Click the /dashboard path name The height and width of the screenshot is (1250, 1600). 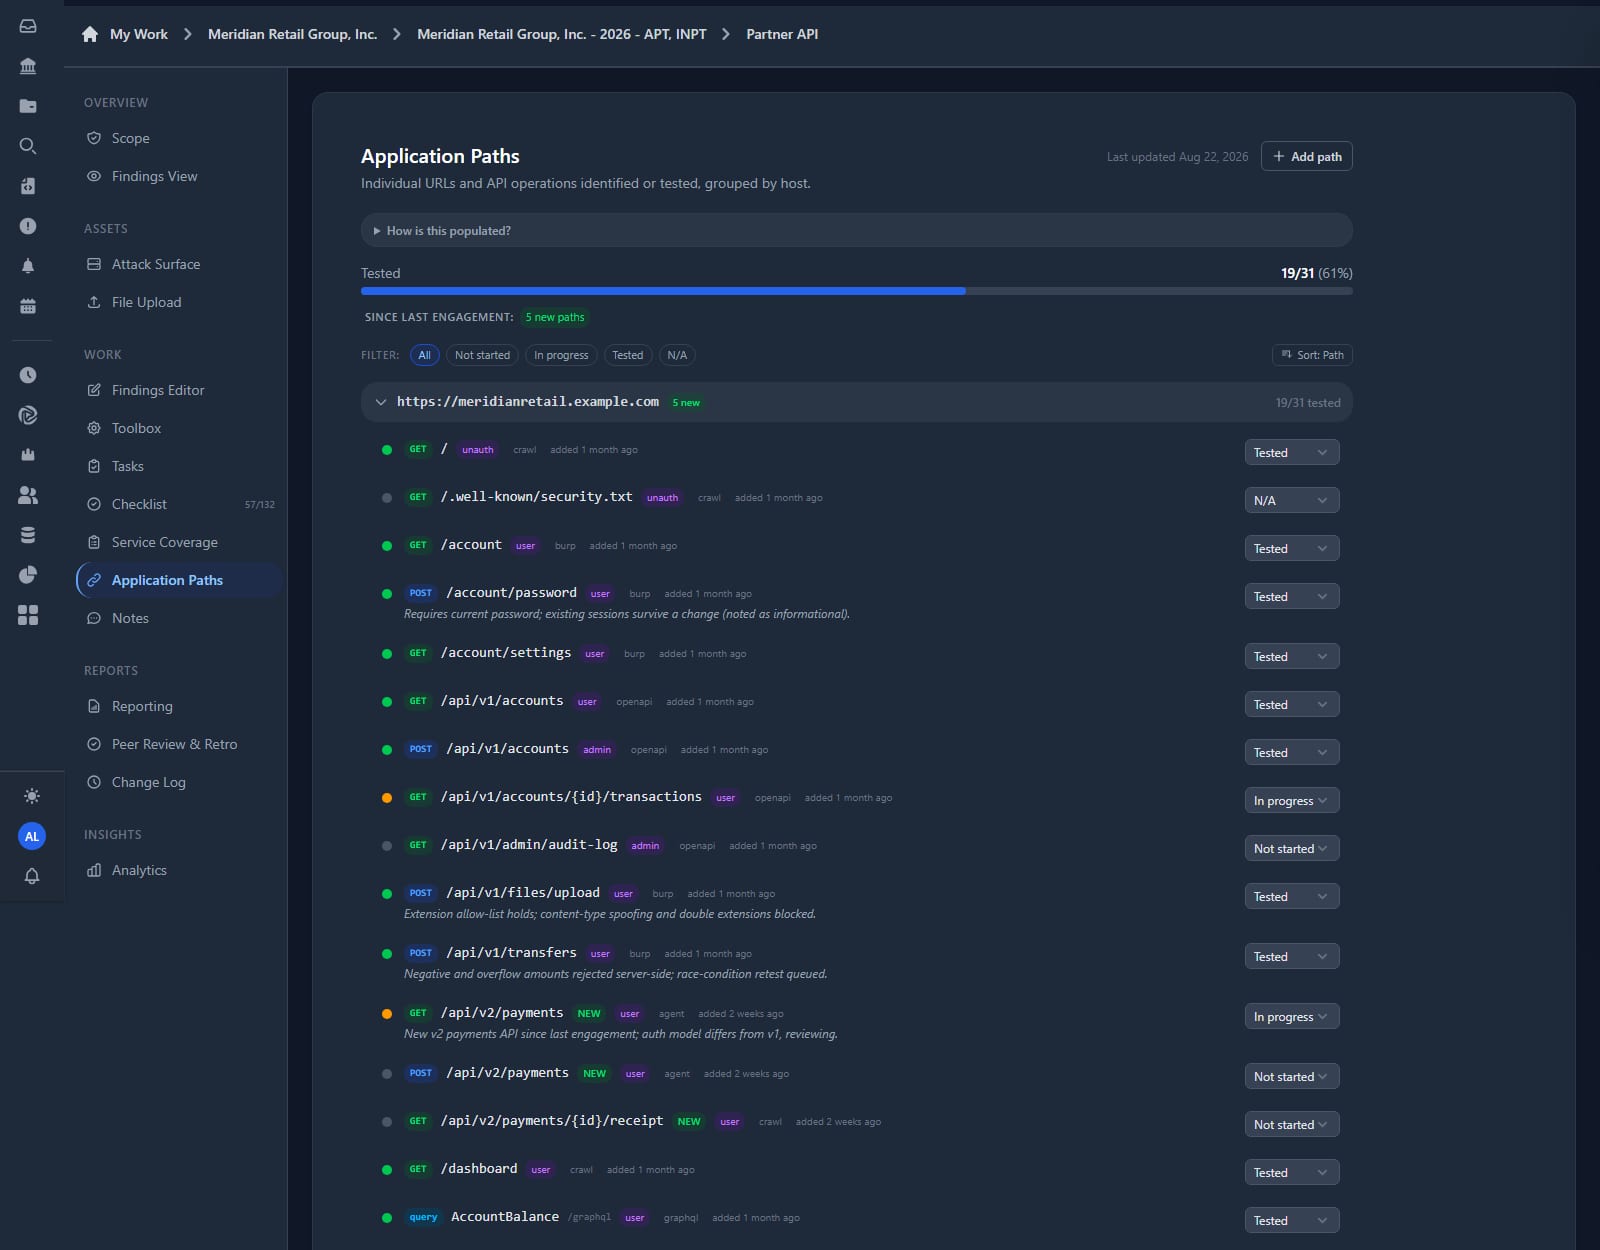click(479, 1168)
